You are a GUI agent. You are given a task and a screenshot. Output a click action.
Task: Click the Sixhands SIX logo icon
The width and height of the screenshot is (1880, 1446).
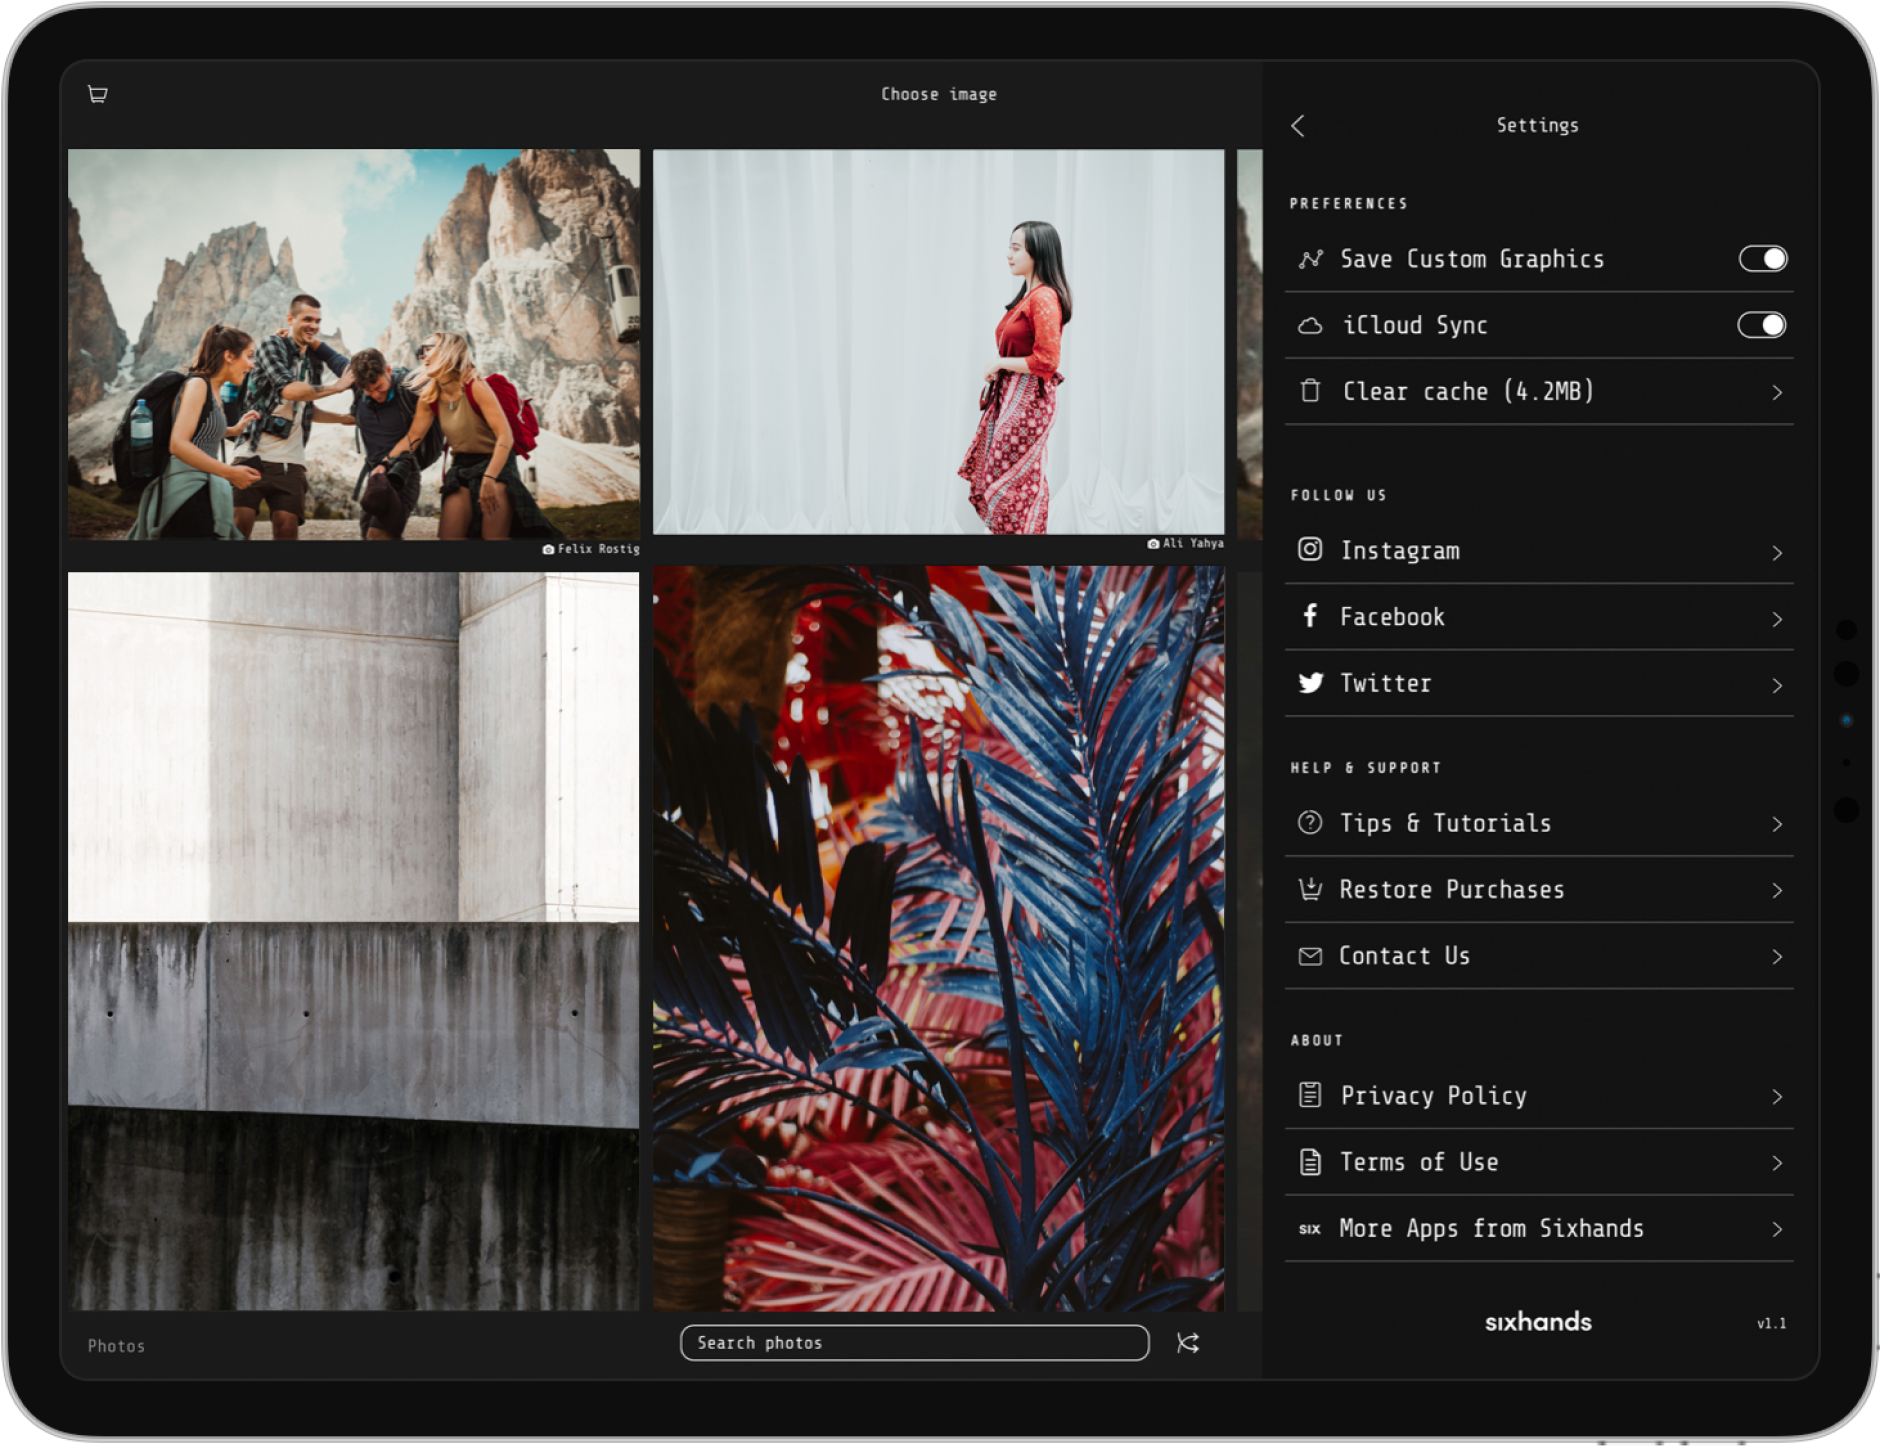(1310, 1229)
